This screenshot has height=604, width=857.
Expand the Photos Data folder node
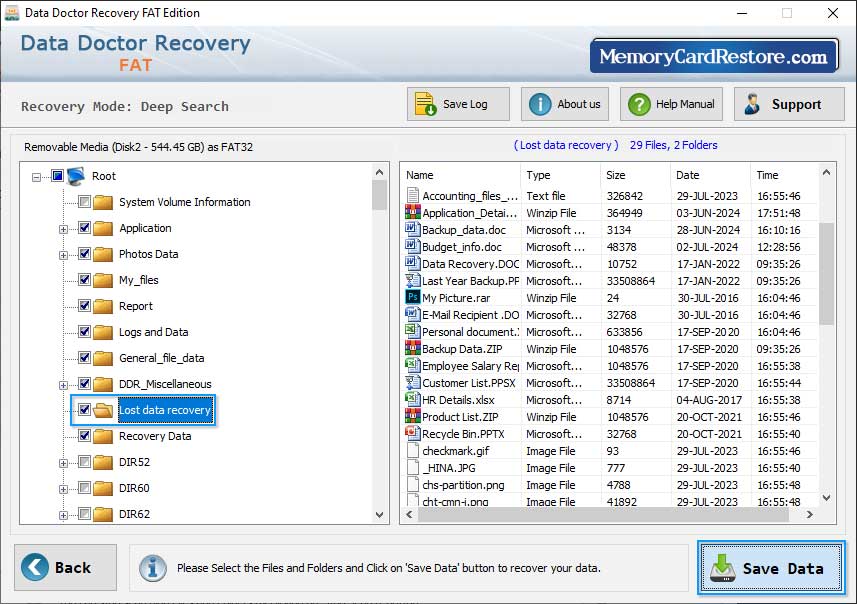[x=63, y=255]
